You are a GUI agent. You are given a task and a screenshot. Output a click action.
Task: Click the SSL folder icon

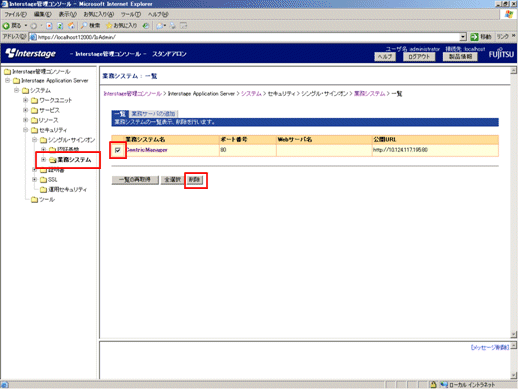(43, 180)
